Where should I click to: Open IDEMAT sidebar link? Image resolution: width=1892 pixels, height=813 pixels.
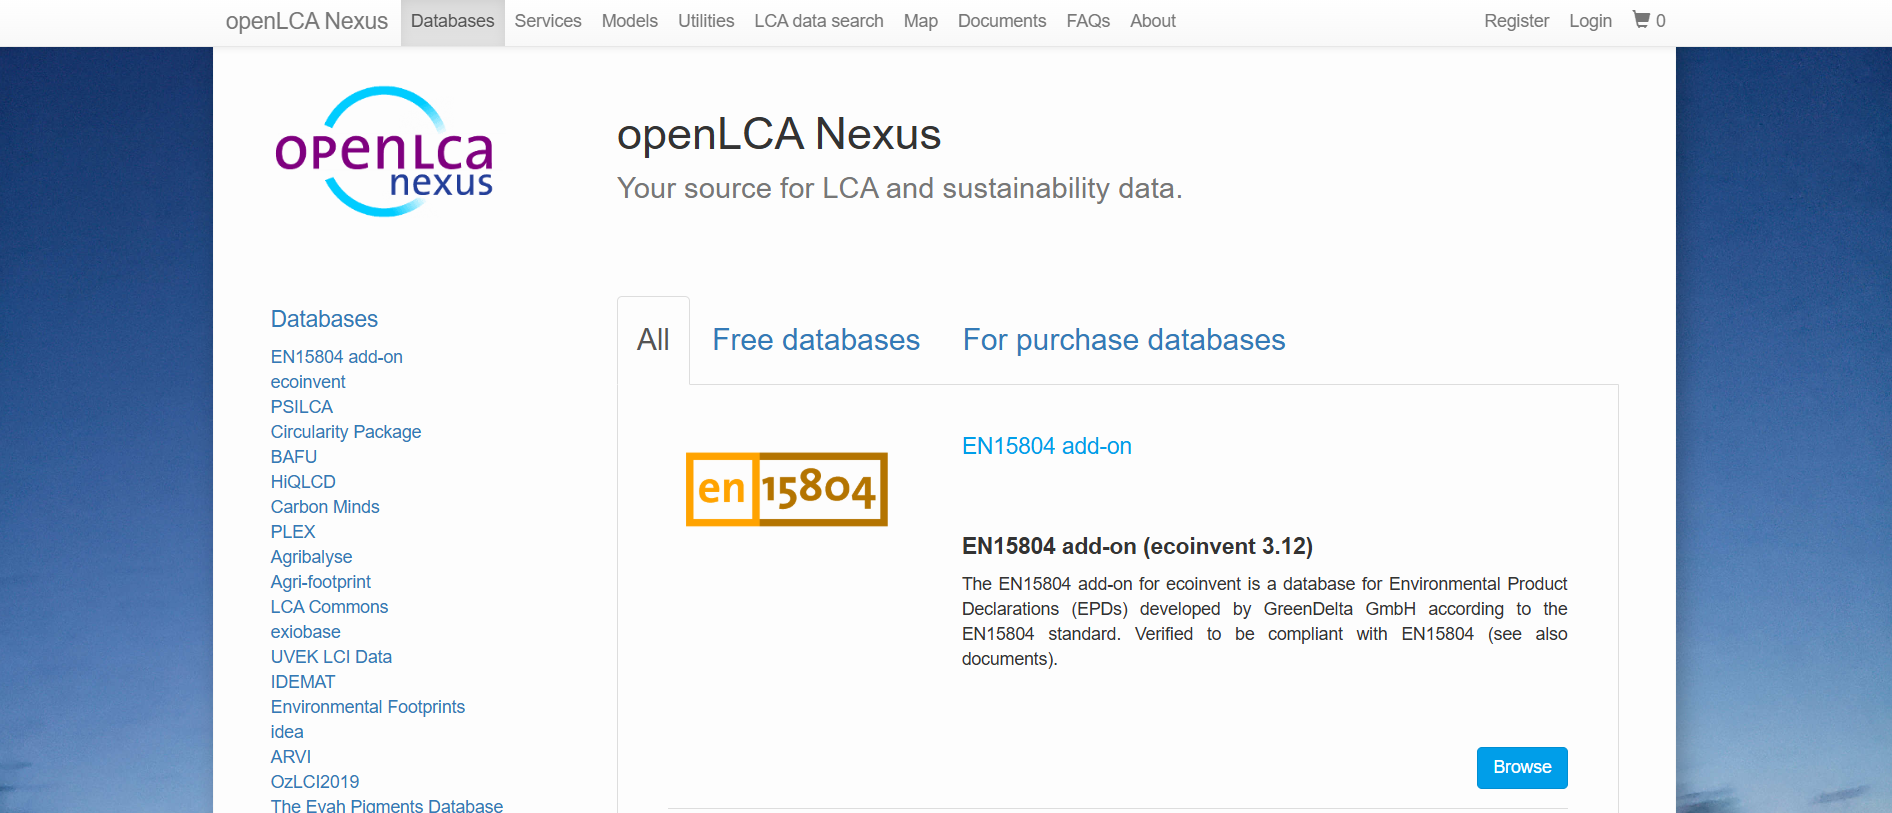pos(303,682)
